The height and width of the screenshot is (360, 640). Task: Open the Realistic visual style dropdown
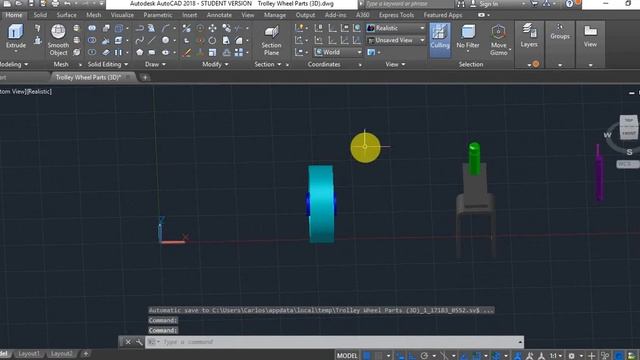(396, 28)
